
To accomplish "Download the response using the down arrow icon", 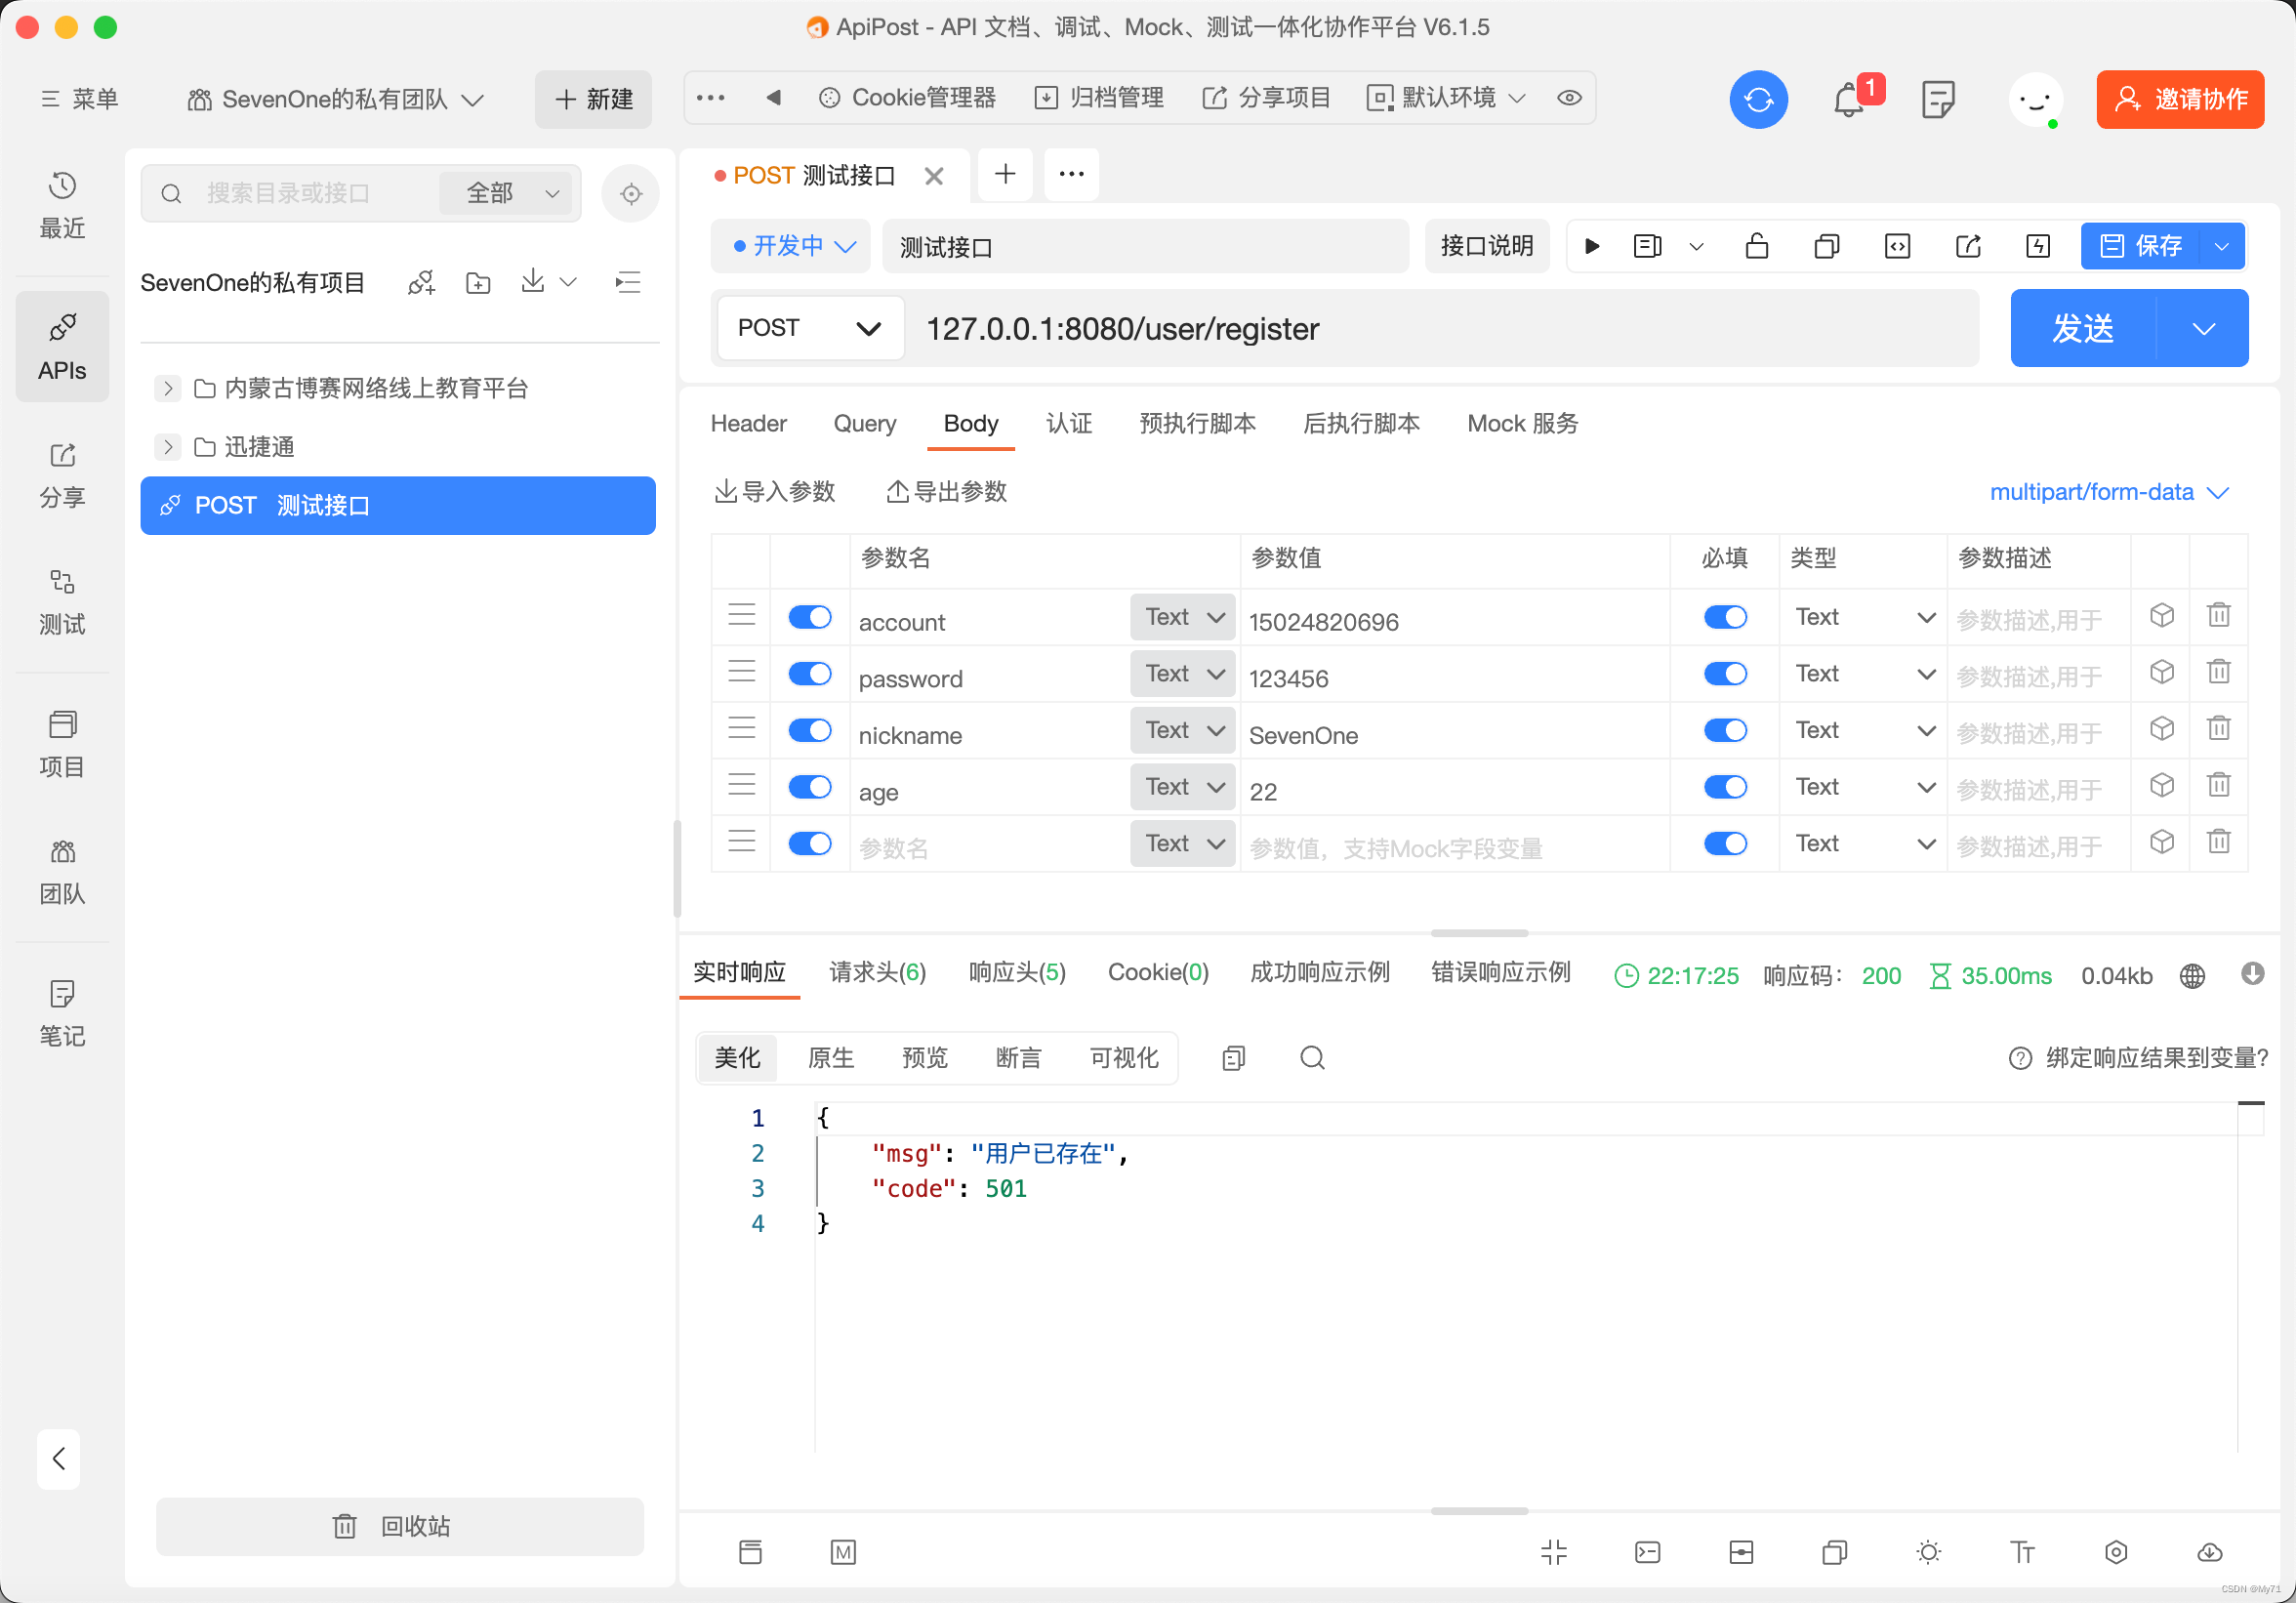I will [x=2251, y=974].
